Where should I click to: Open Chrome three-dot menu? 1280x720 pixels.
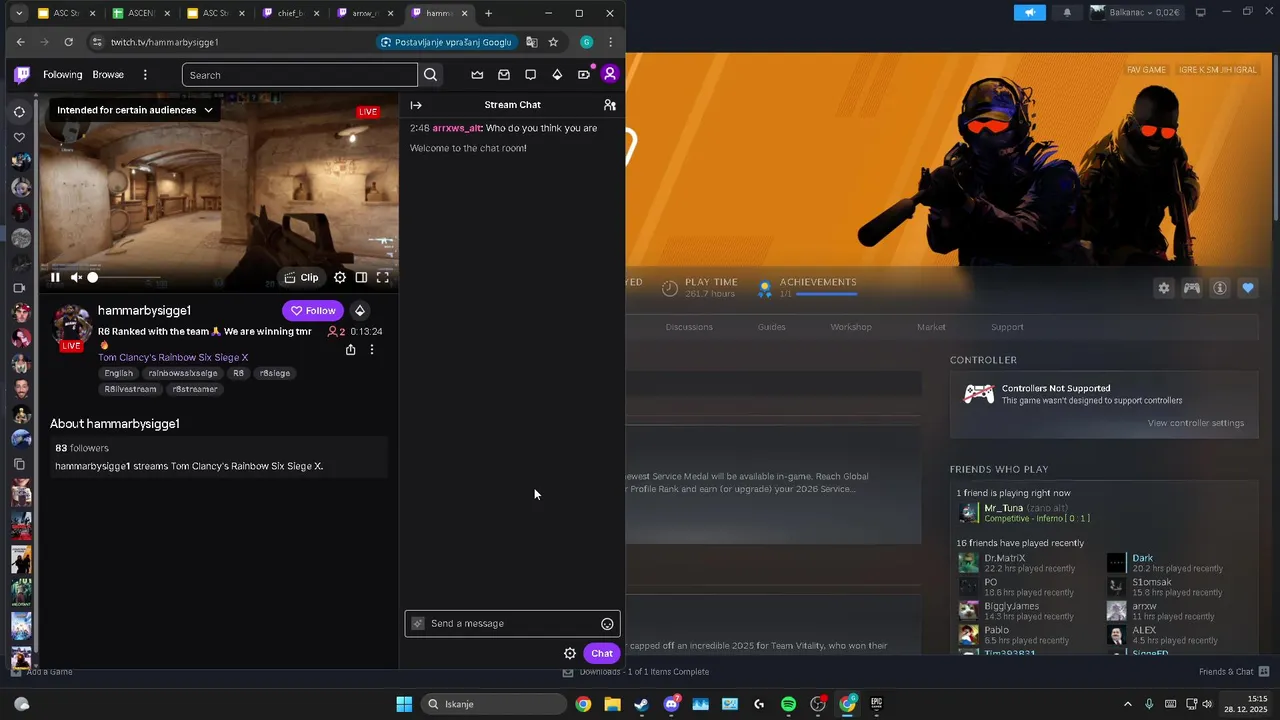[x=610, y=42]
